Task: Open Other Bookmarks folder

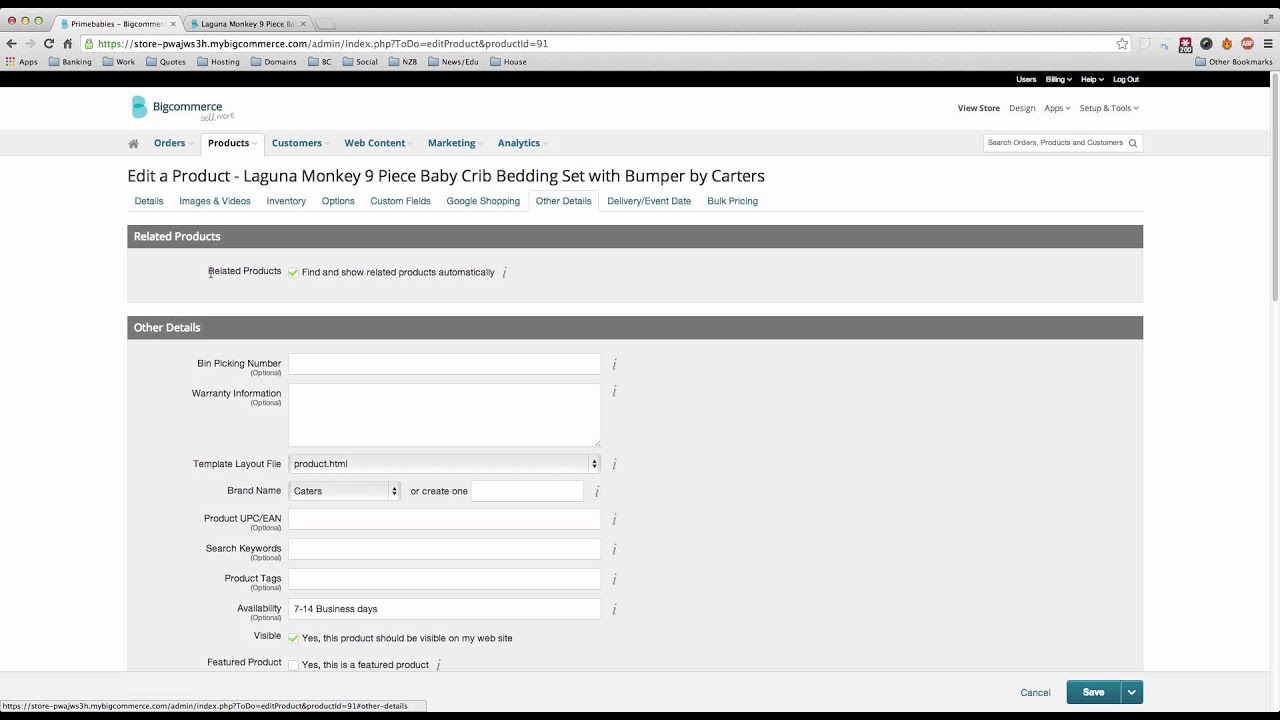Action: [1234, 62]
